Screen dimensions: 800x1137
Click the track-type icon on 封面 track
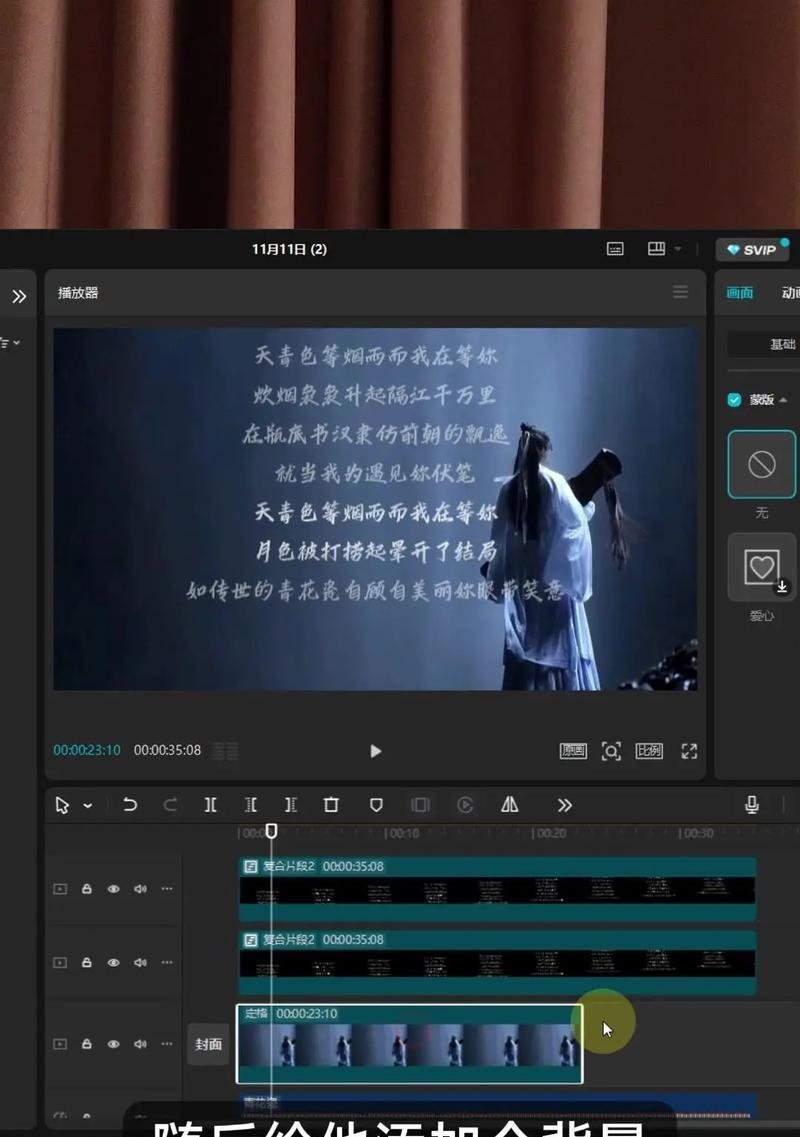tap(60, 1044)
